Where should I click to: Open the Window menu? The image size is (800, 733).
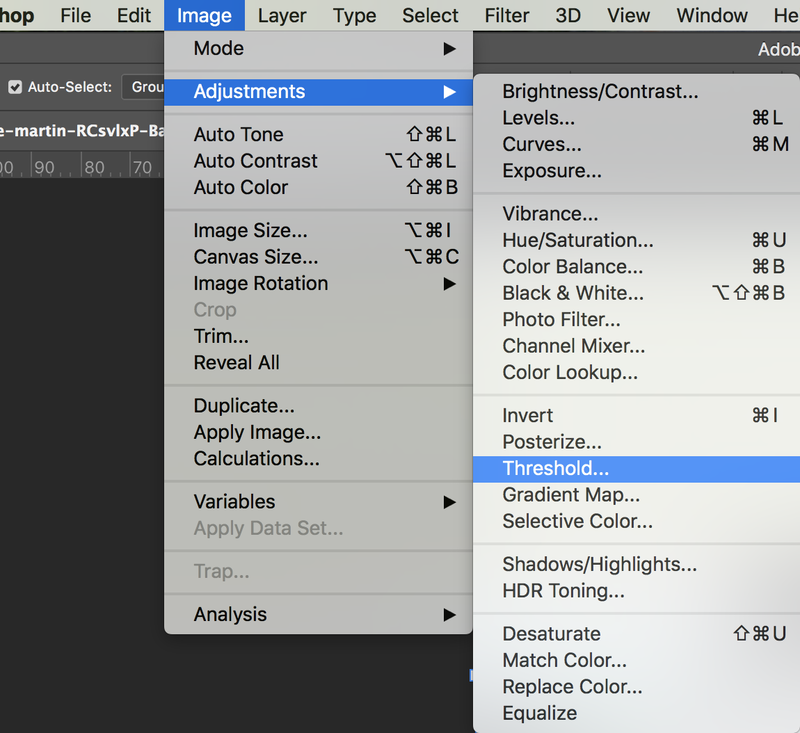click(712, 16)
